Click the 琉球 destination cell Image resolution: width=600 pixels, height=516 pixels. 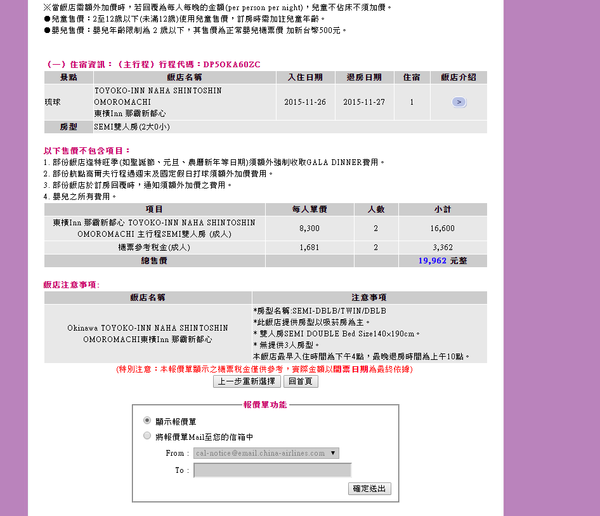point(67,102)
